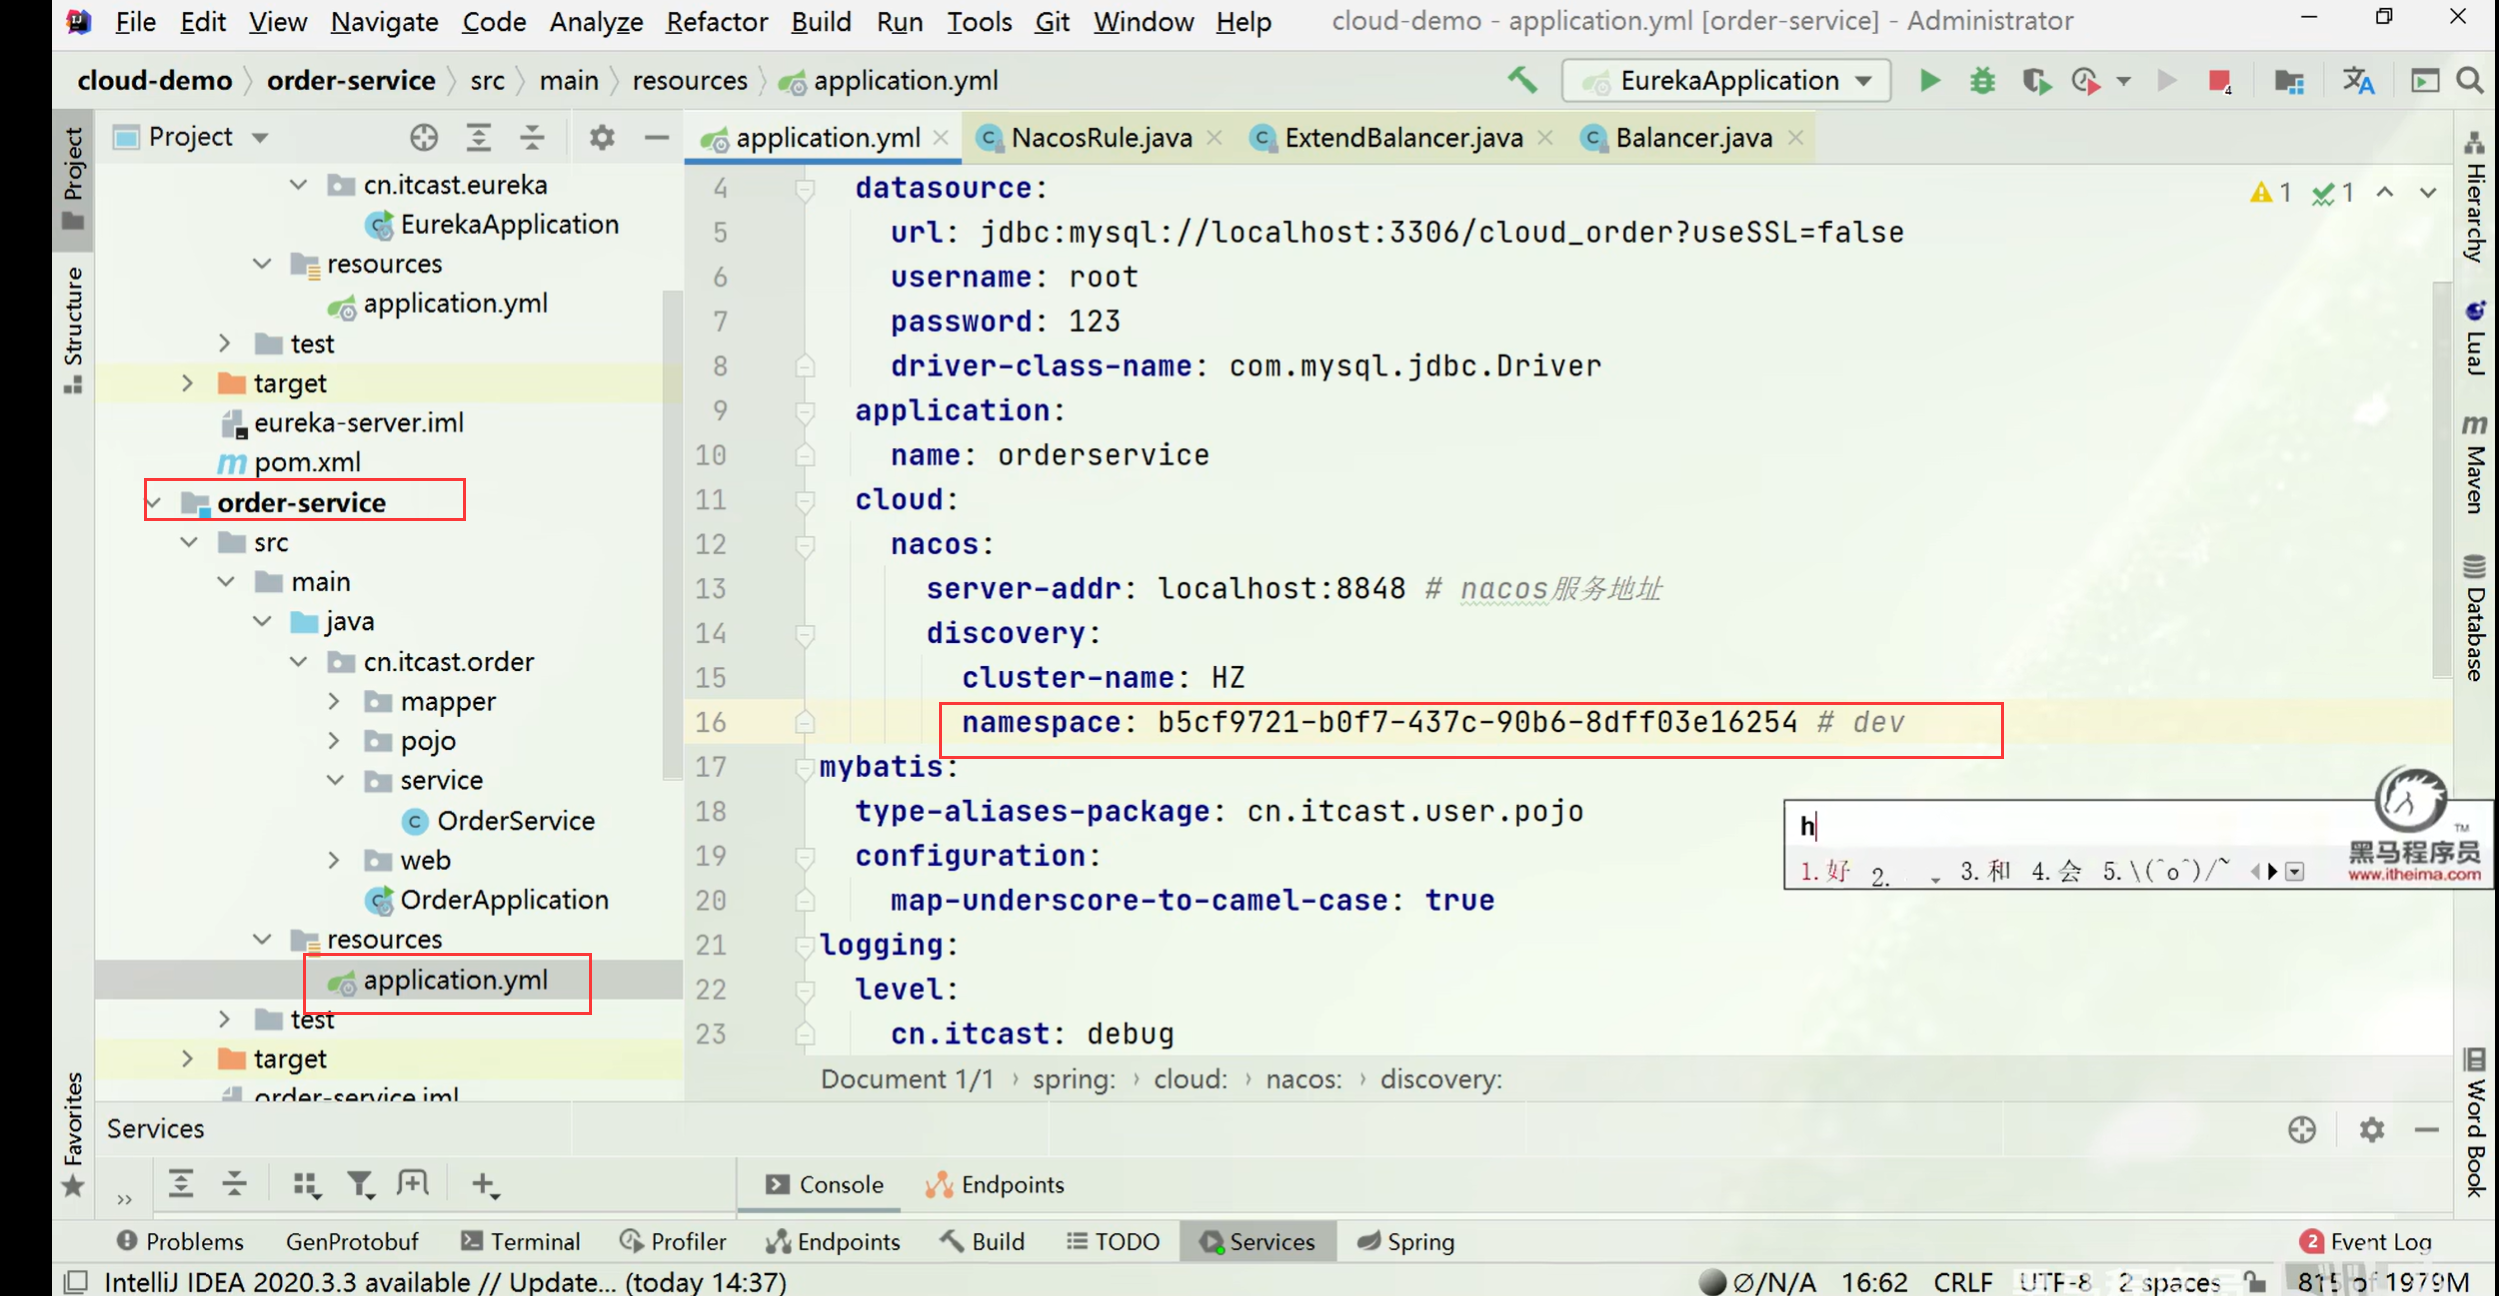Screen dimensions: 2499x1296
Task: Collapse the order-service module node
Action: (155, 502)
